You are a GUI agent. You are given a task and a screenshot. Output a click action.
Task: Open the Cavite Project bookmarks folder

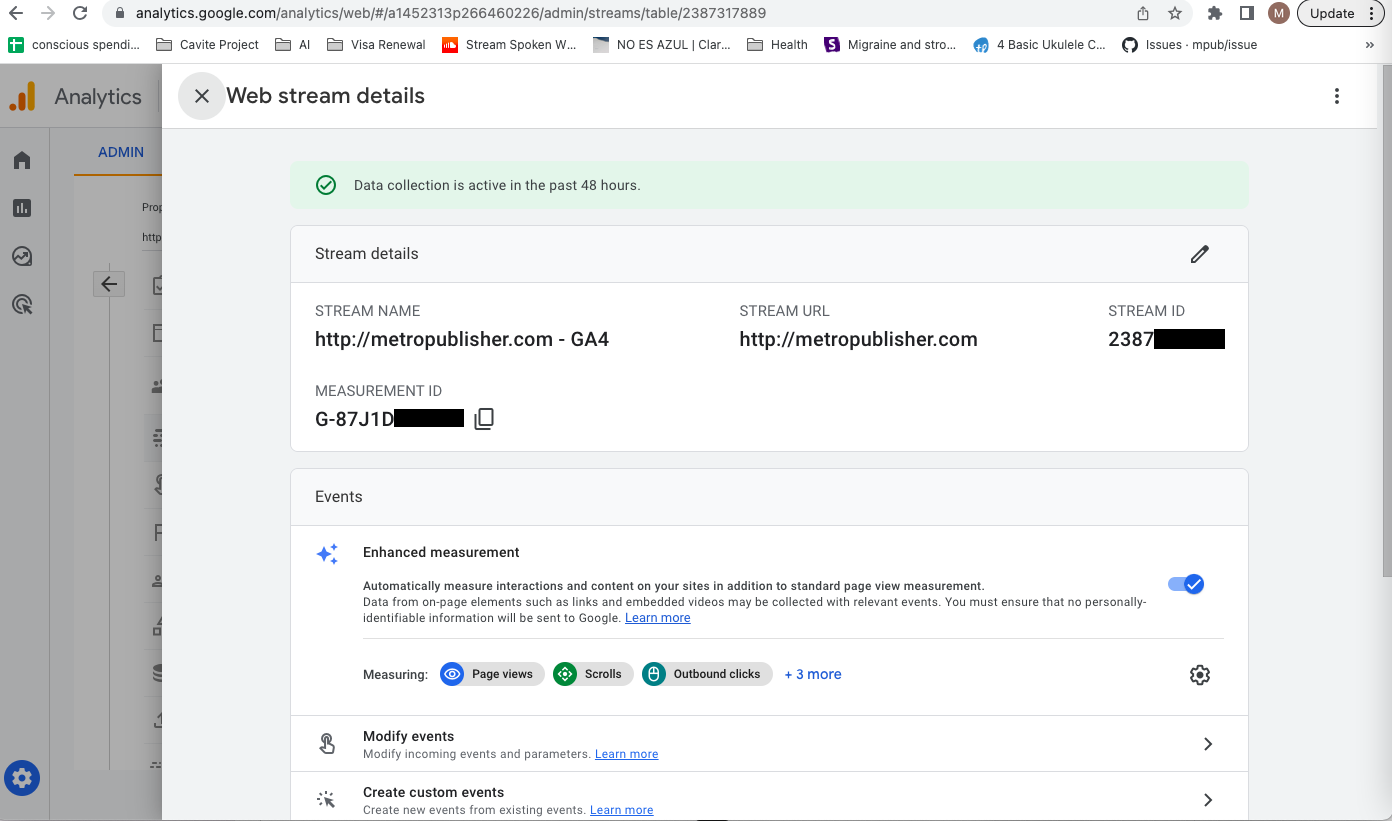[x=207, y=45]
